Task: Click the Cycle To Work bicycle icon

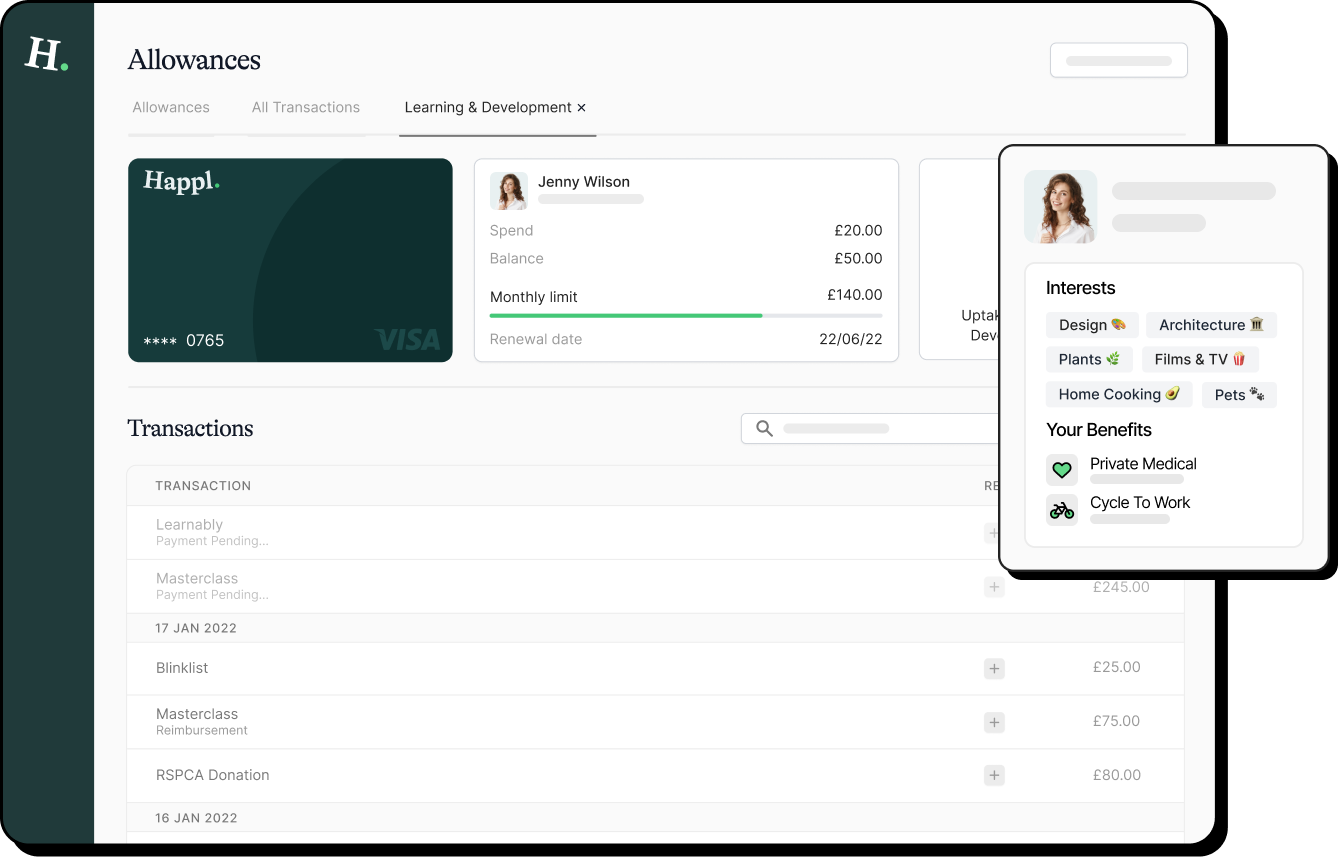Action: [1062, 509]
